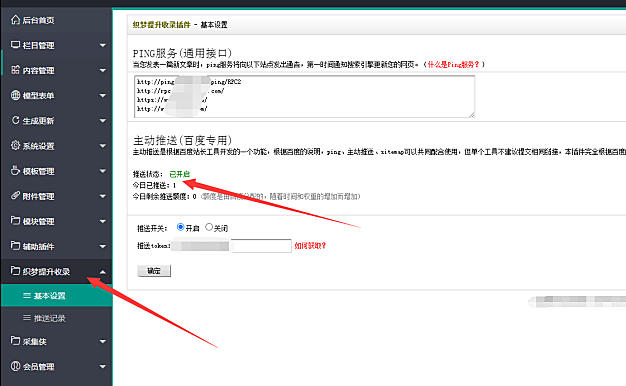
Task: Click the folder icon beside 织梦提升收录
Action: pos(15,271)
